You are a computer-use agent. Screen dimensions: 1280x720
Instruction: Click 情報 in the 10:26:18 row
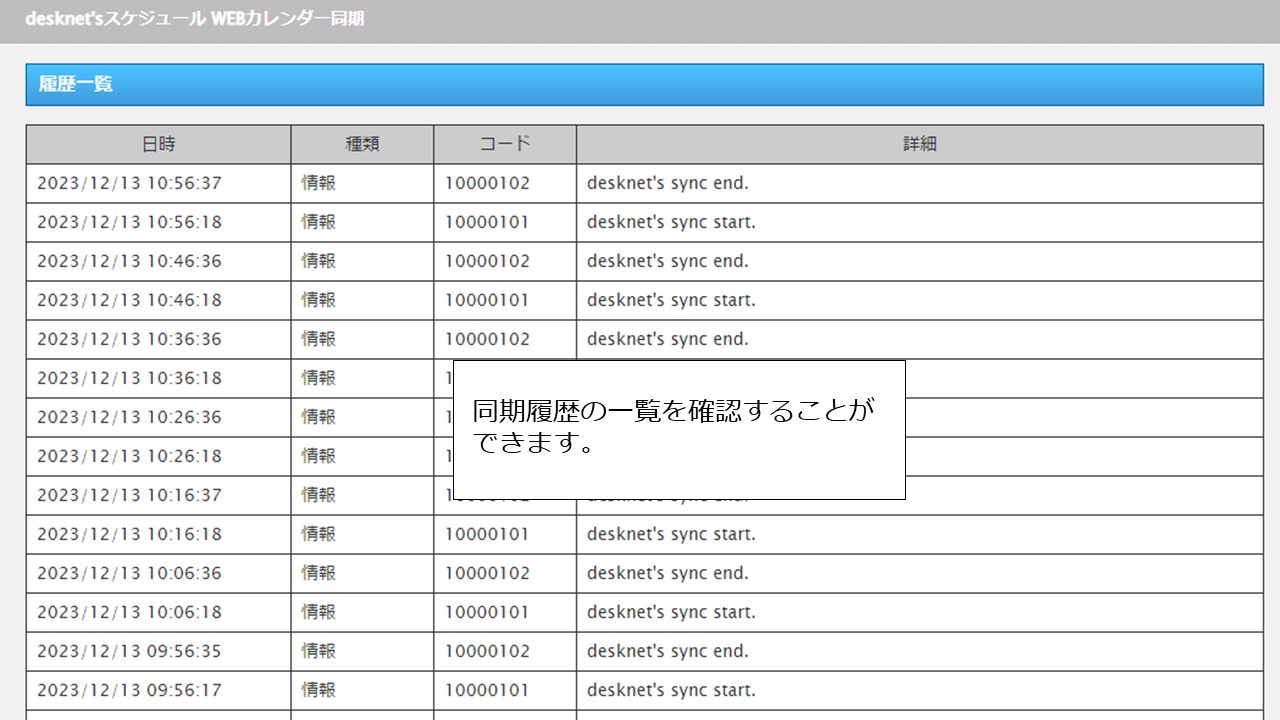pos(319,456)
